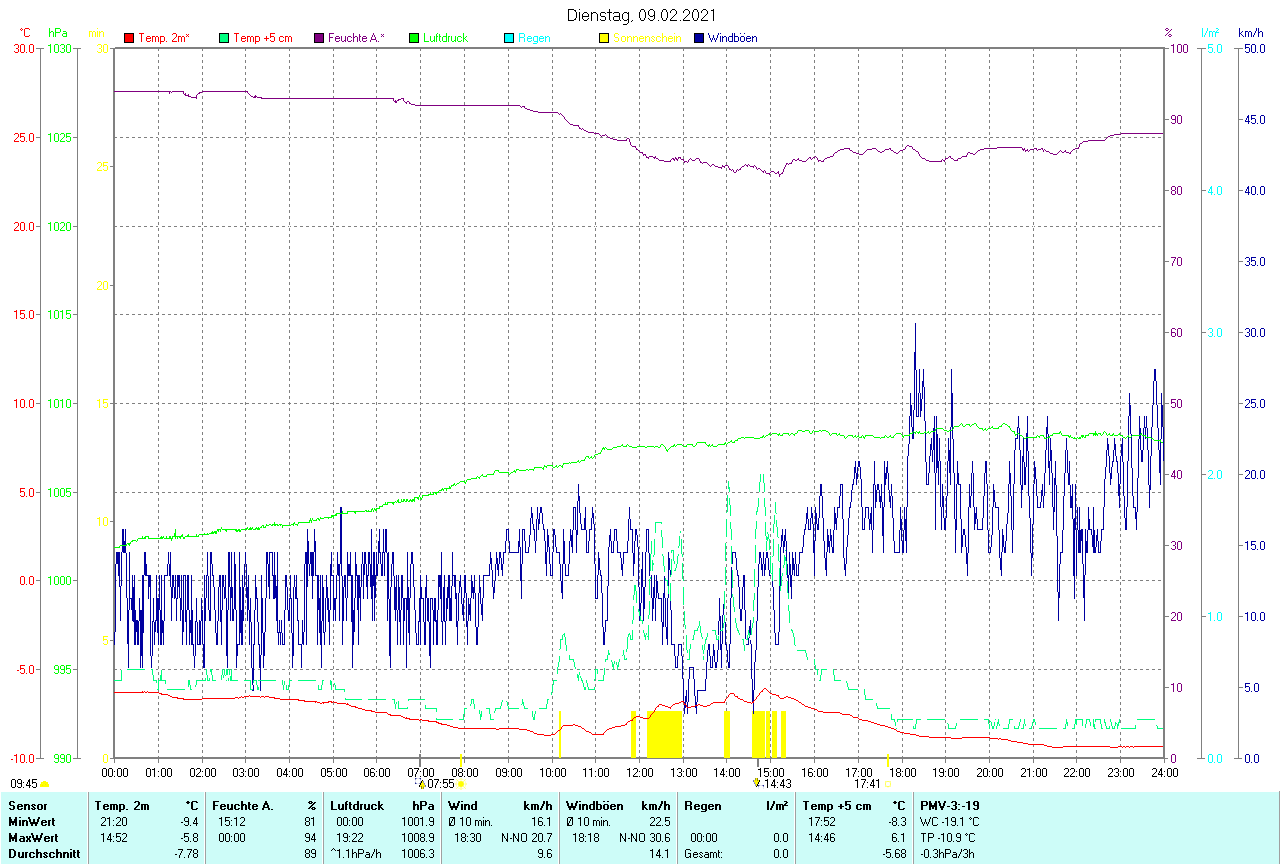
Task: Click the pressure trend '^1.1hPa/h'
Action: click(x=357, y=854)
